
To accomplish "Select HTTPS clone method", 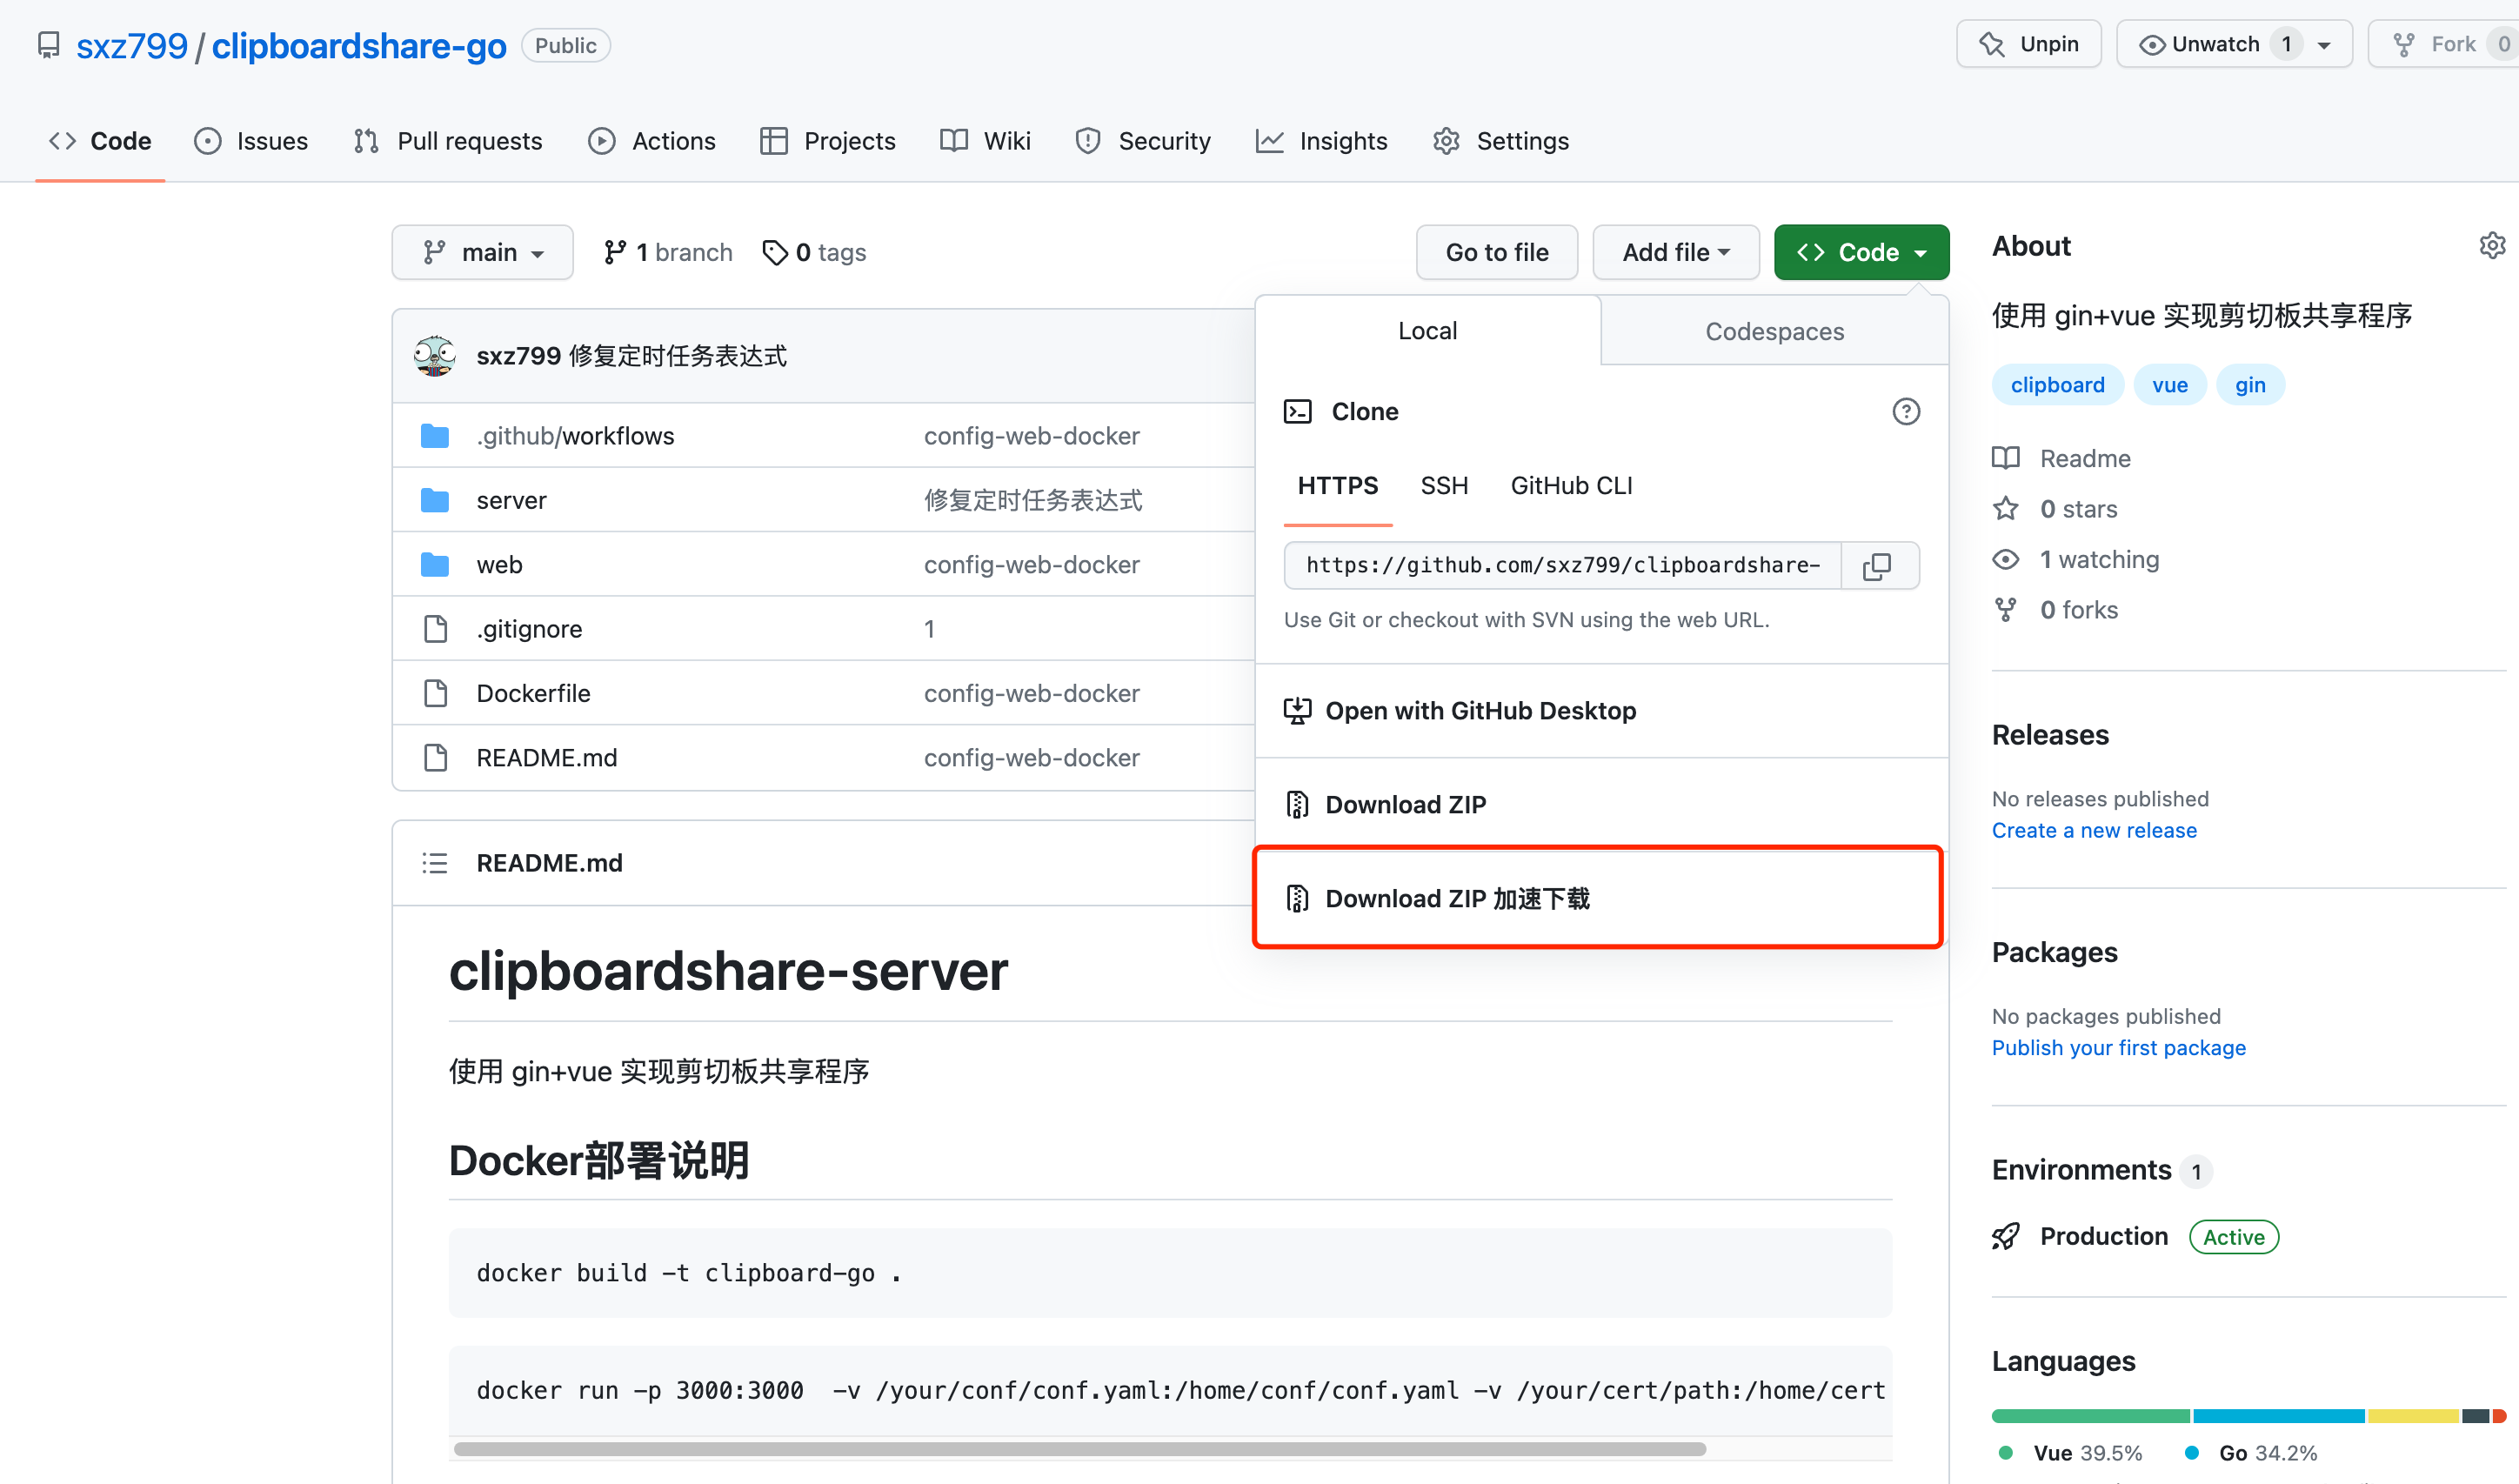I will pyautogui.click(x=1338, y=486).
